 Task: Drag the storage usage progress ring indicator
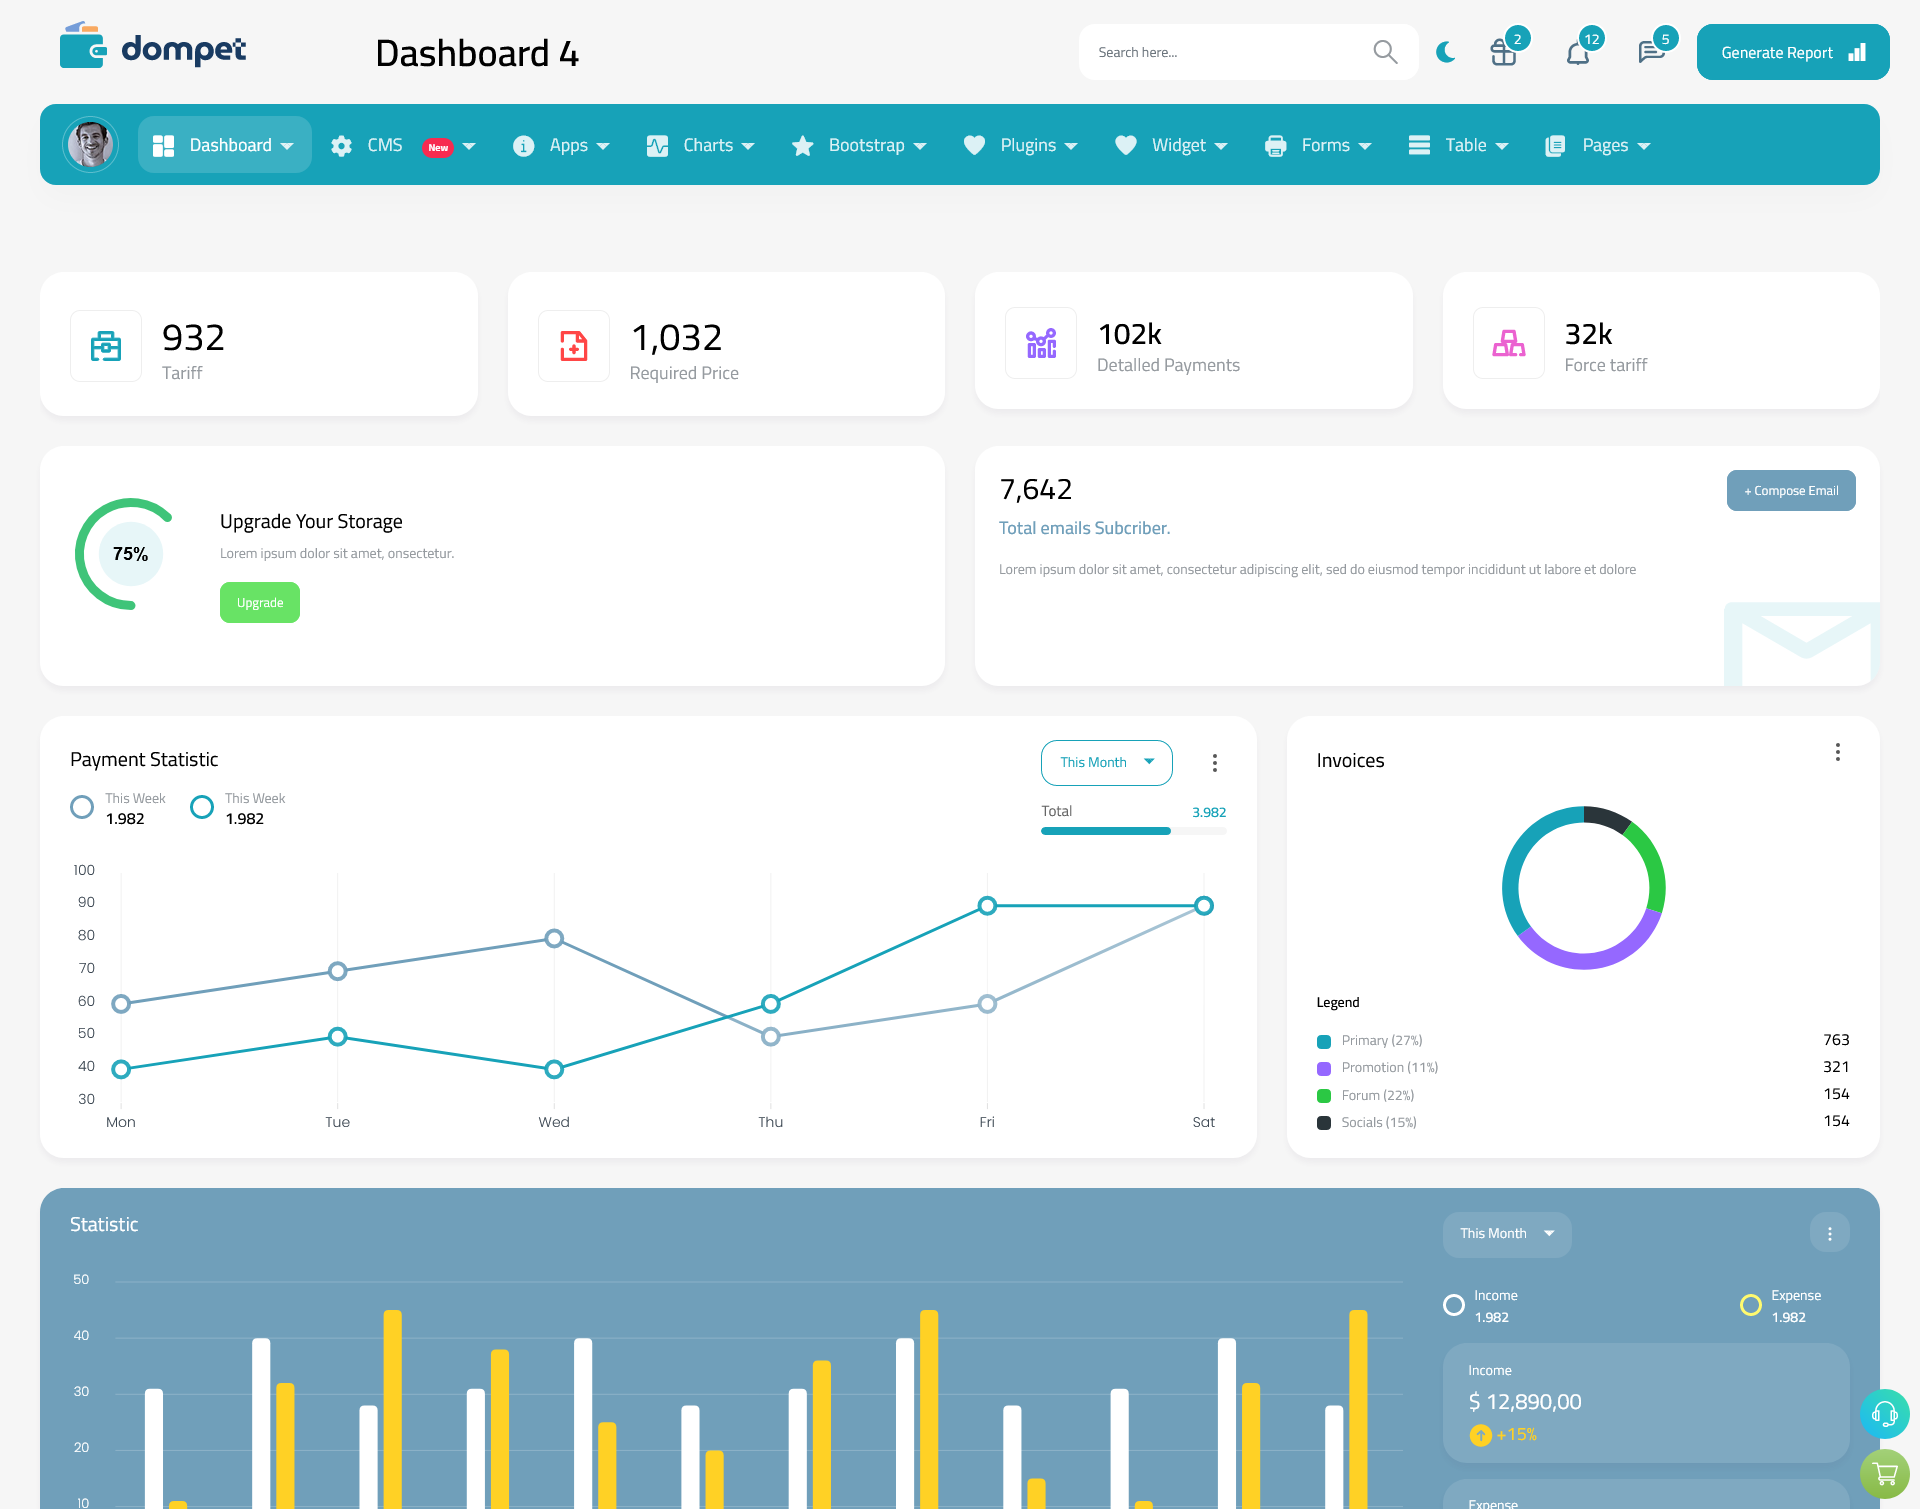128,553
